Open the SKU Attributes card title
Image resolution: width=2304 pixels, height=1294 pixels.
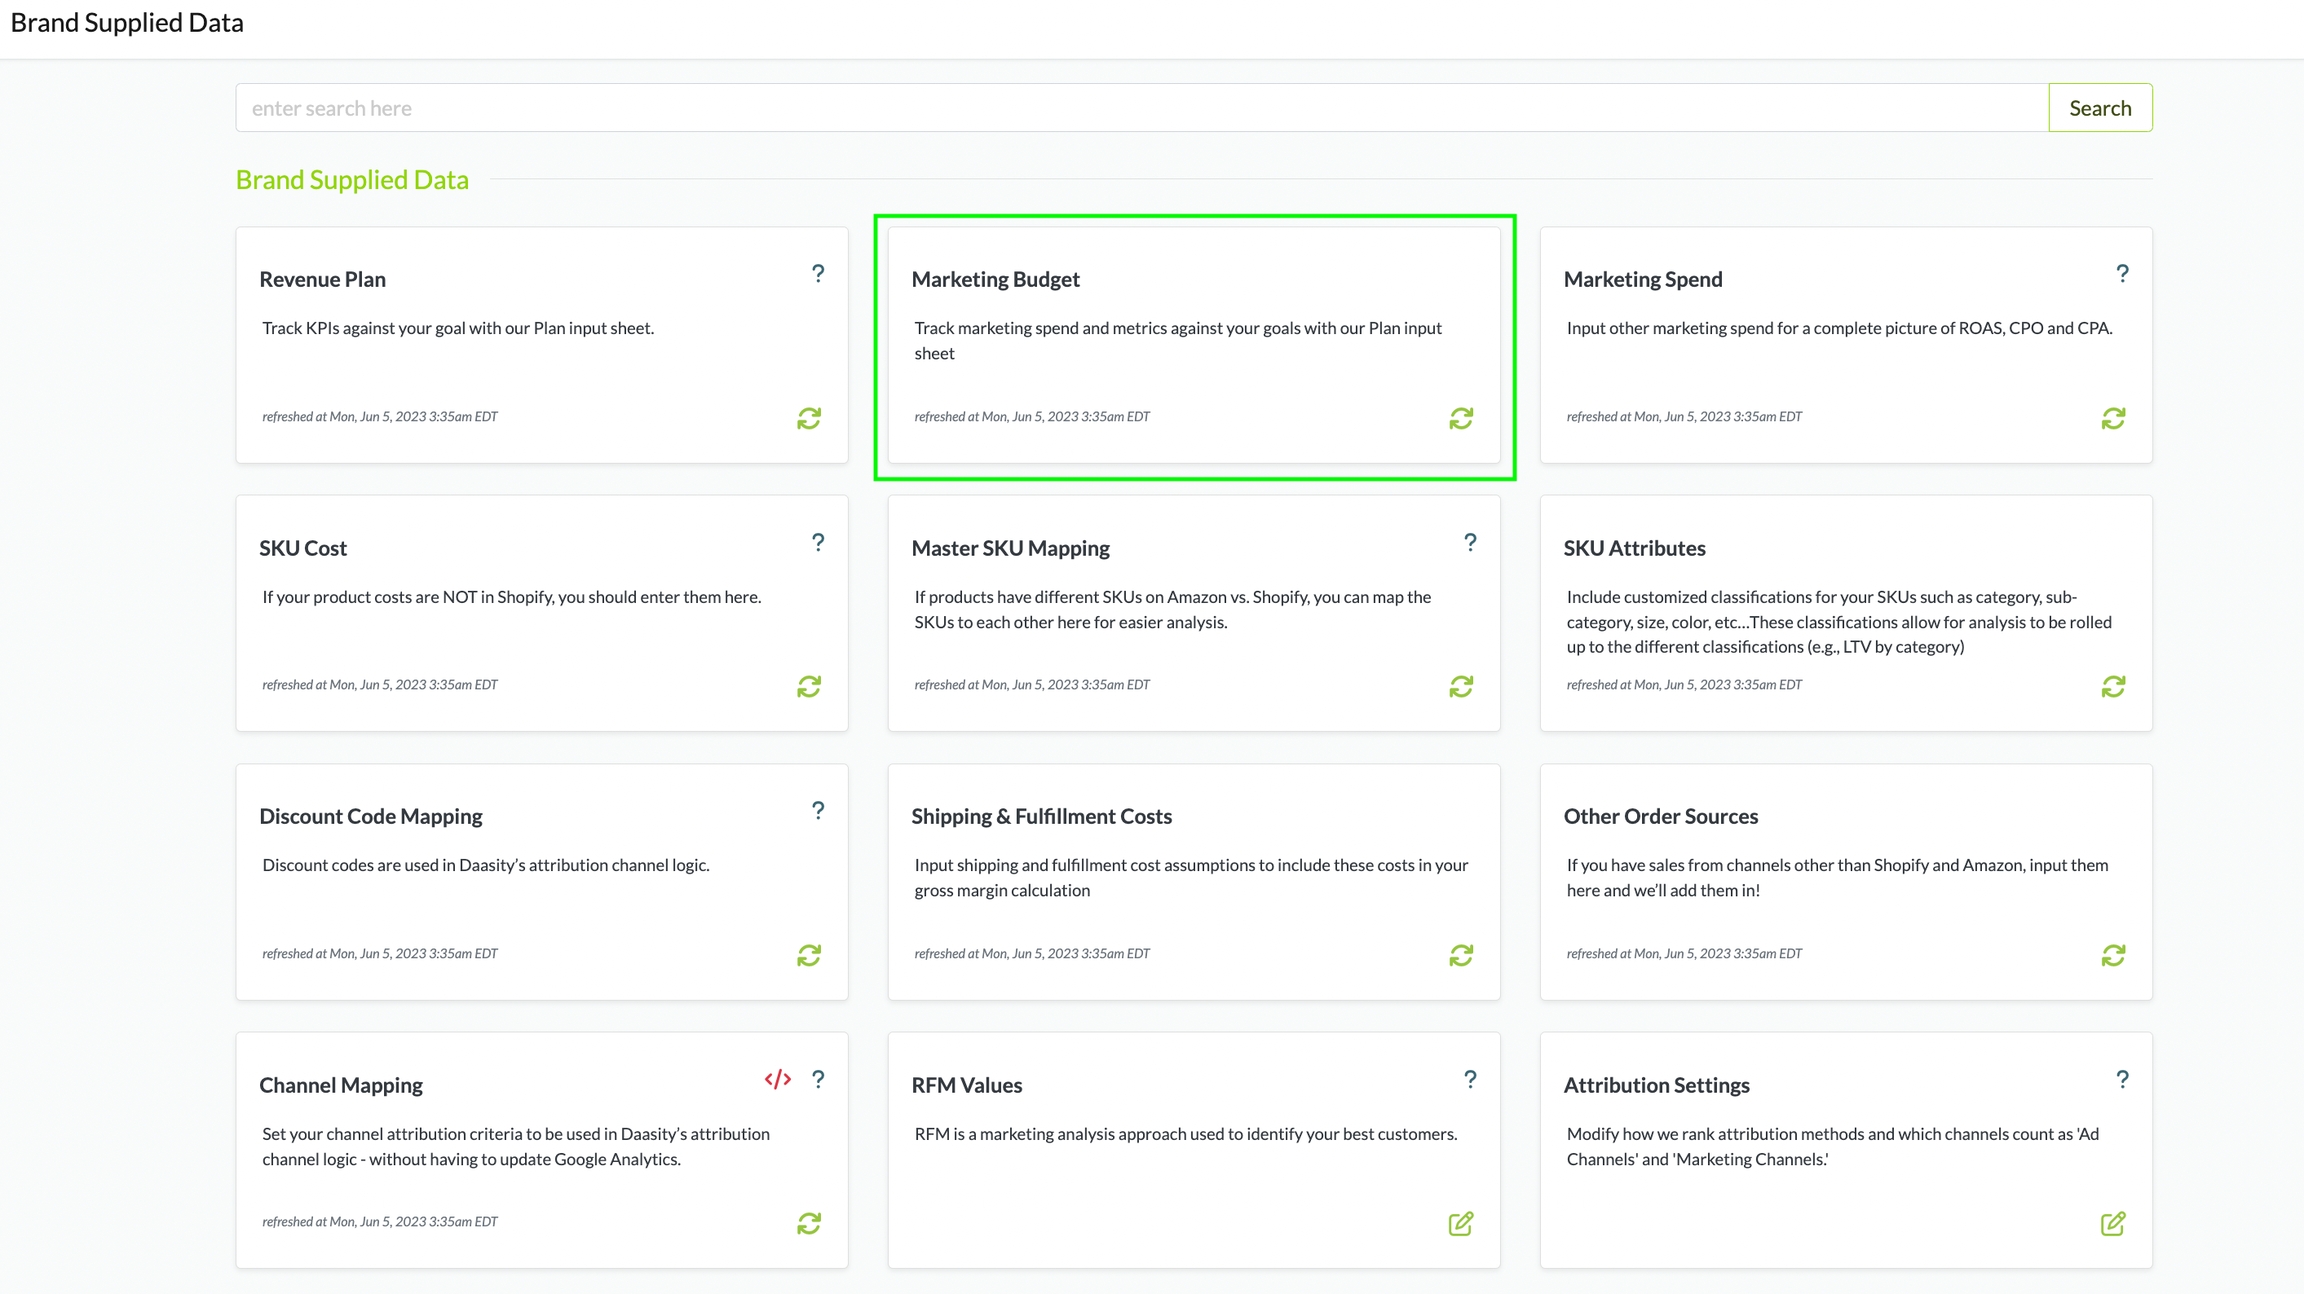[x=1634, y=548]
